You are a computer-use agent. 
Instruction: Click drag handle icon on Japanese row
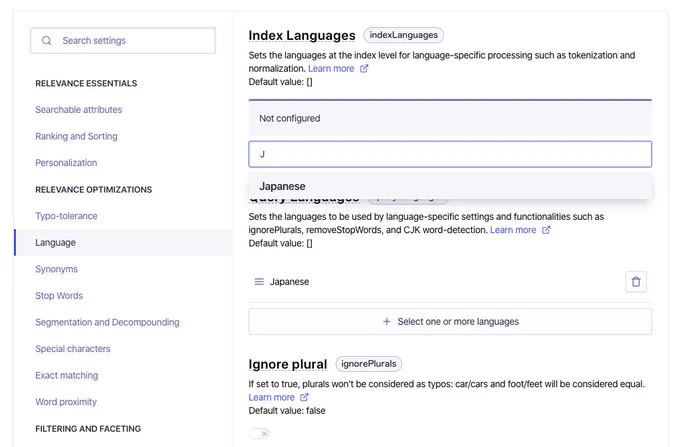[x=259, y=282]
